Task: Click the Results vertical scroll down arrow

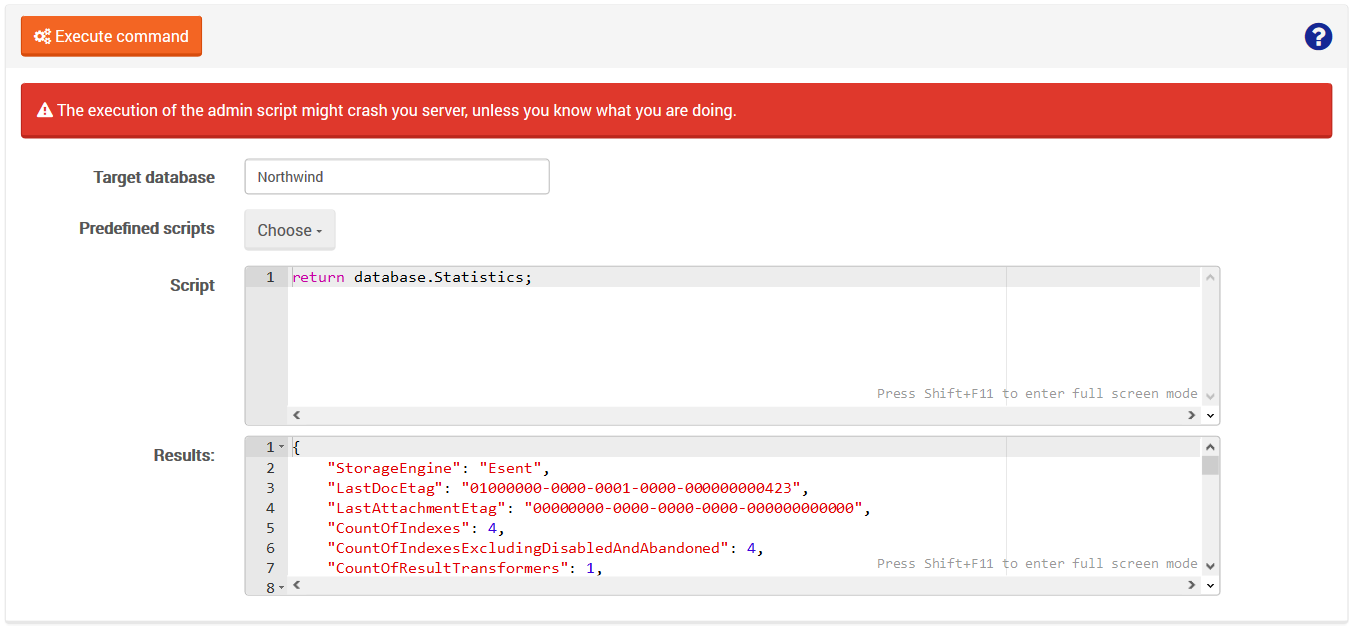Action: [x=1210, y=566]
